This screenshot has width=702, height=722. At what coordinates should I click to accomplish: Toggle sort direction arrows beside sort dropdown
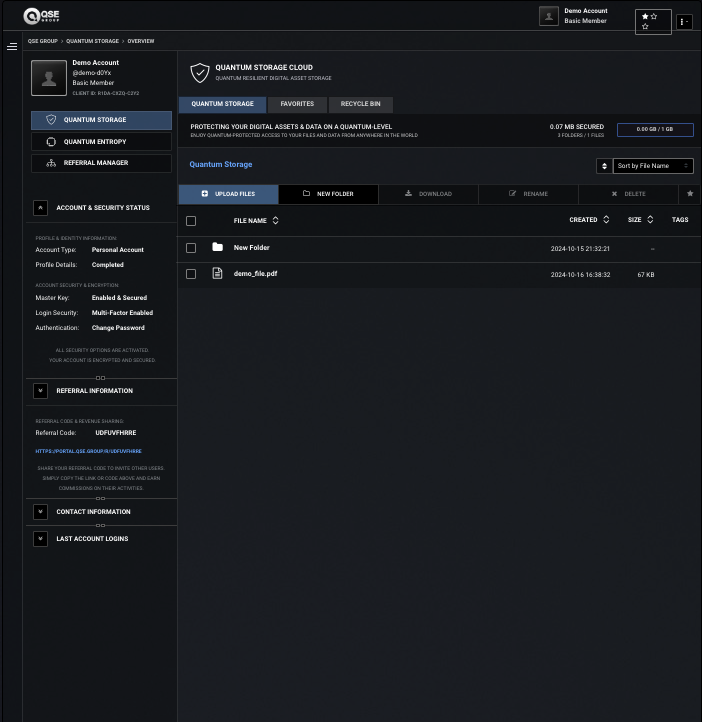pyautogui.click(x=604, y=166)
